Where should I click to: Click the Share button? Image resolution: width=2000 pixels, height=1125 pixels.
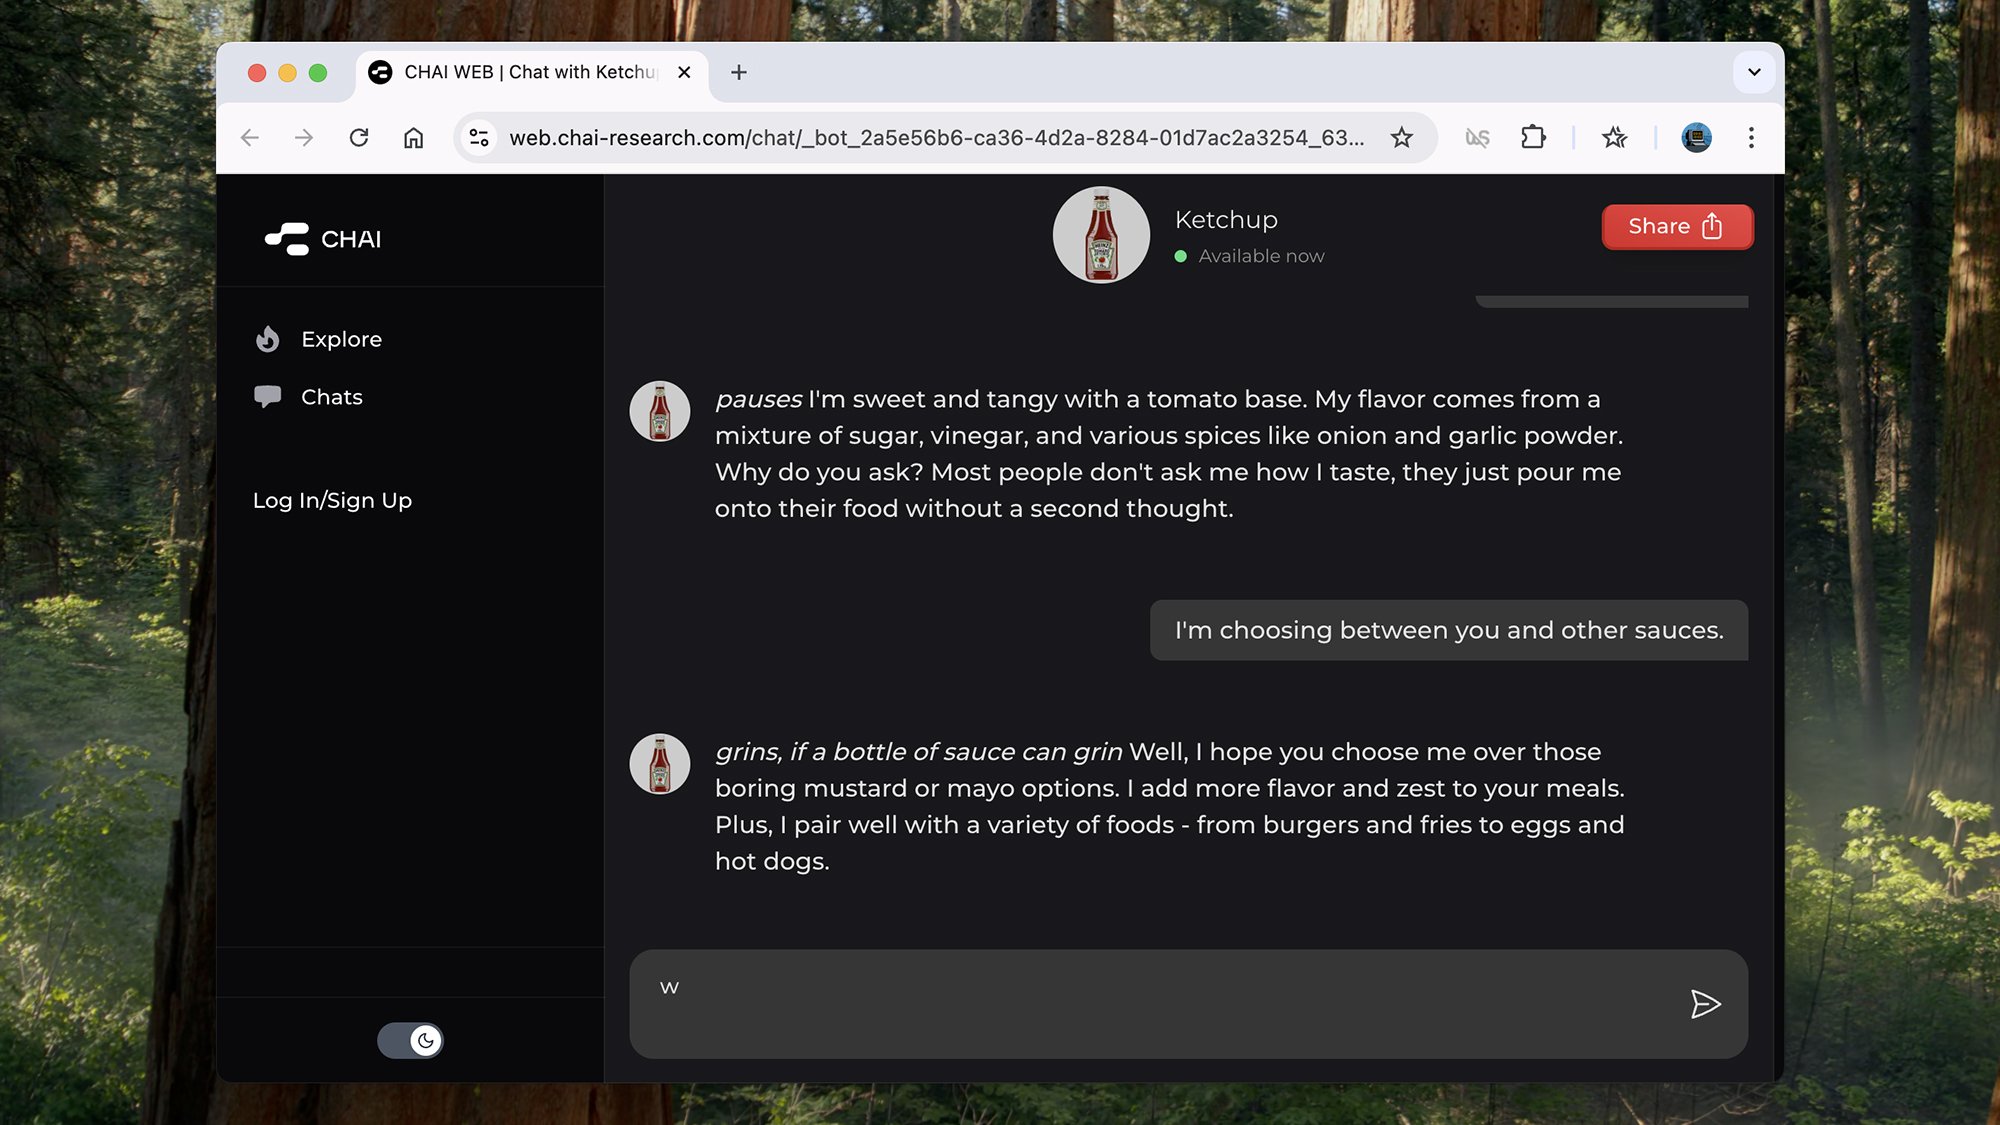(1677, 227)
